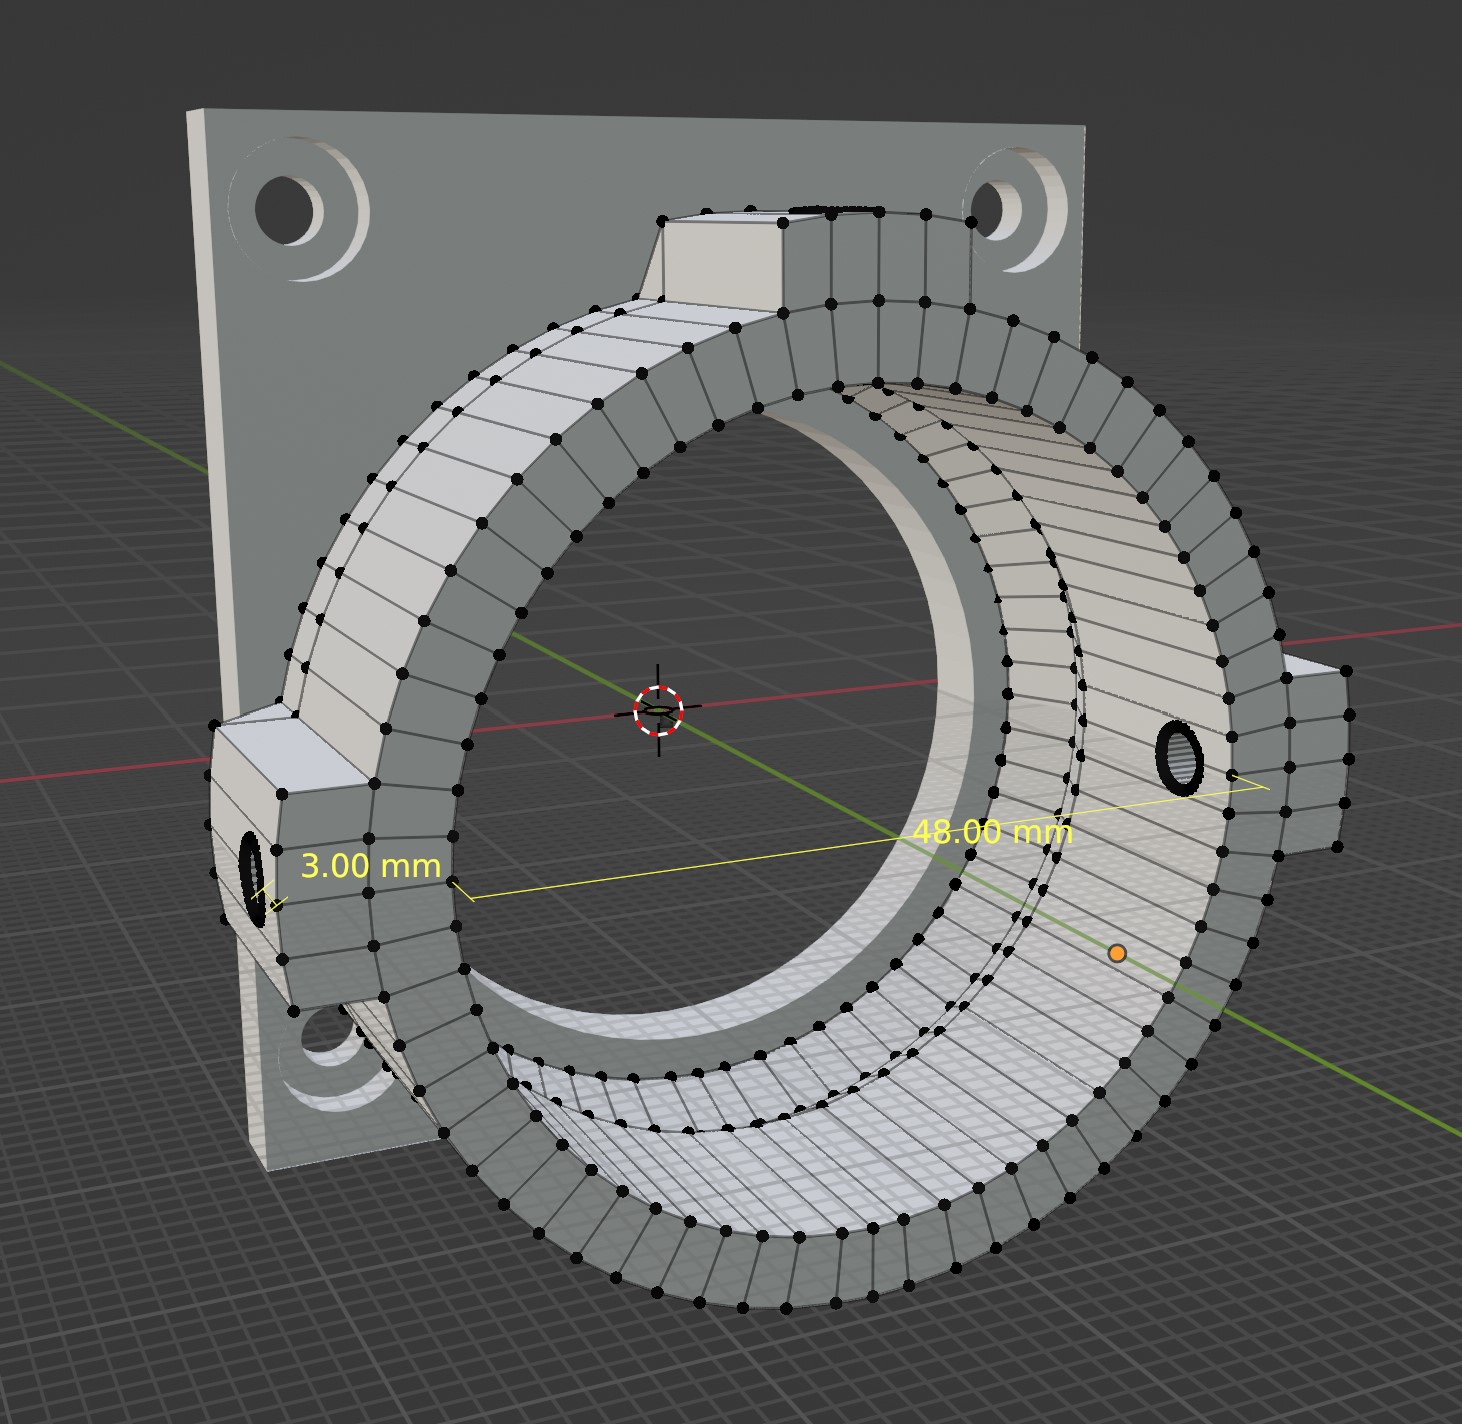Click the top-right mounting hole on the plate
Image resolution: width=1462 pixels, height=1424 pixels.
click(988, 208)
